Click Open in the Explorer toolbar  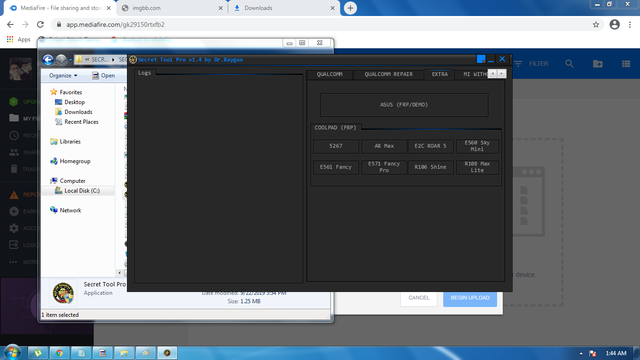click(103, 76)
